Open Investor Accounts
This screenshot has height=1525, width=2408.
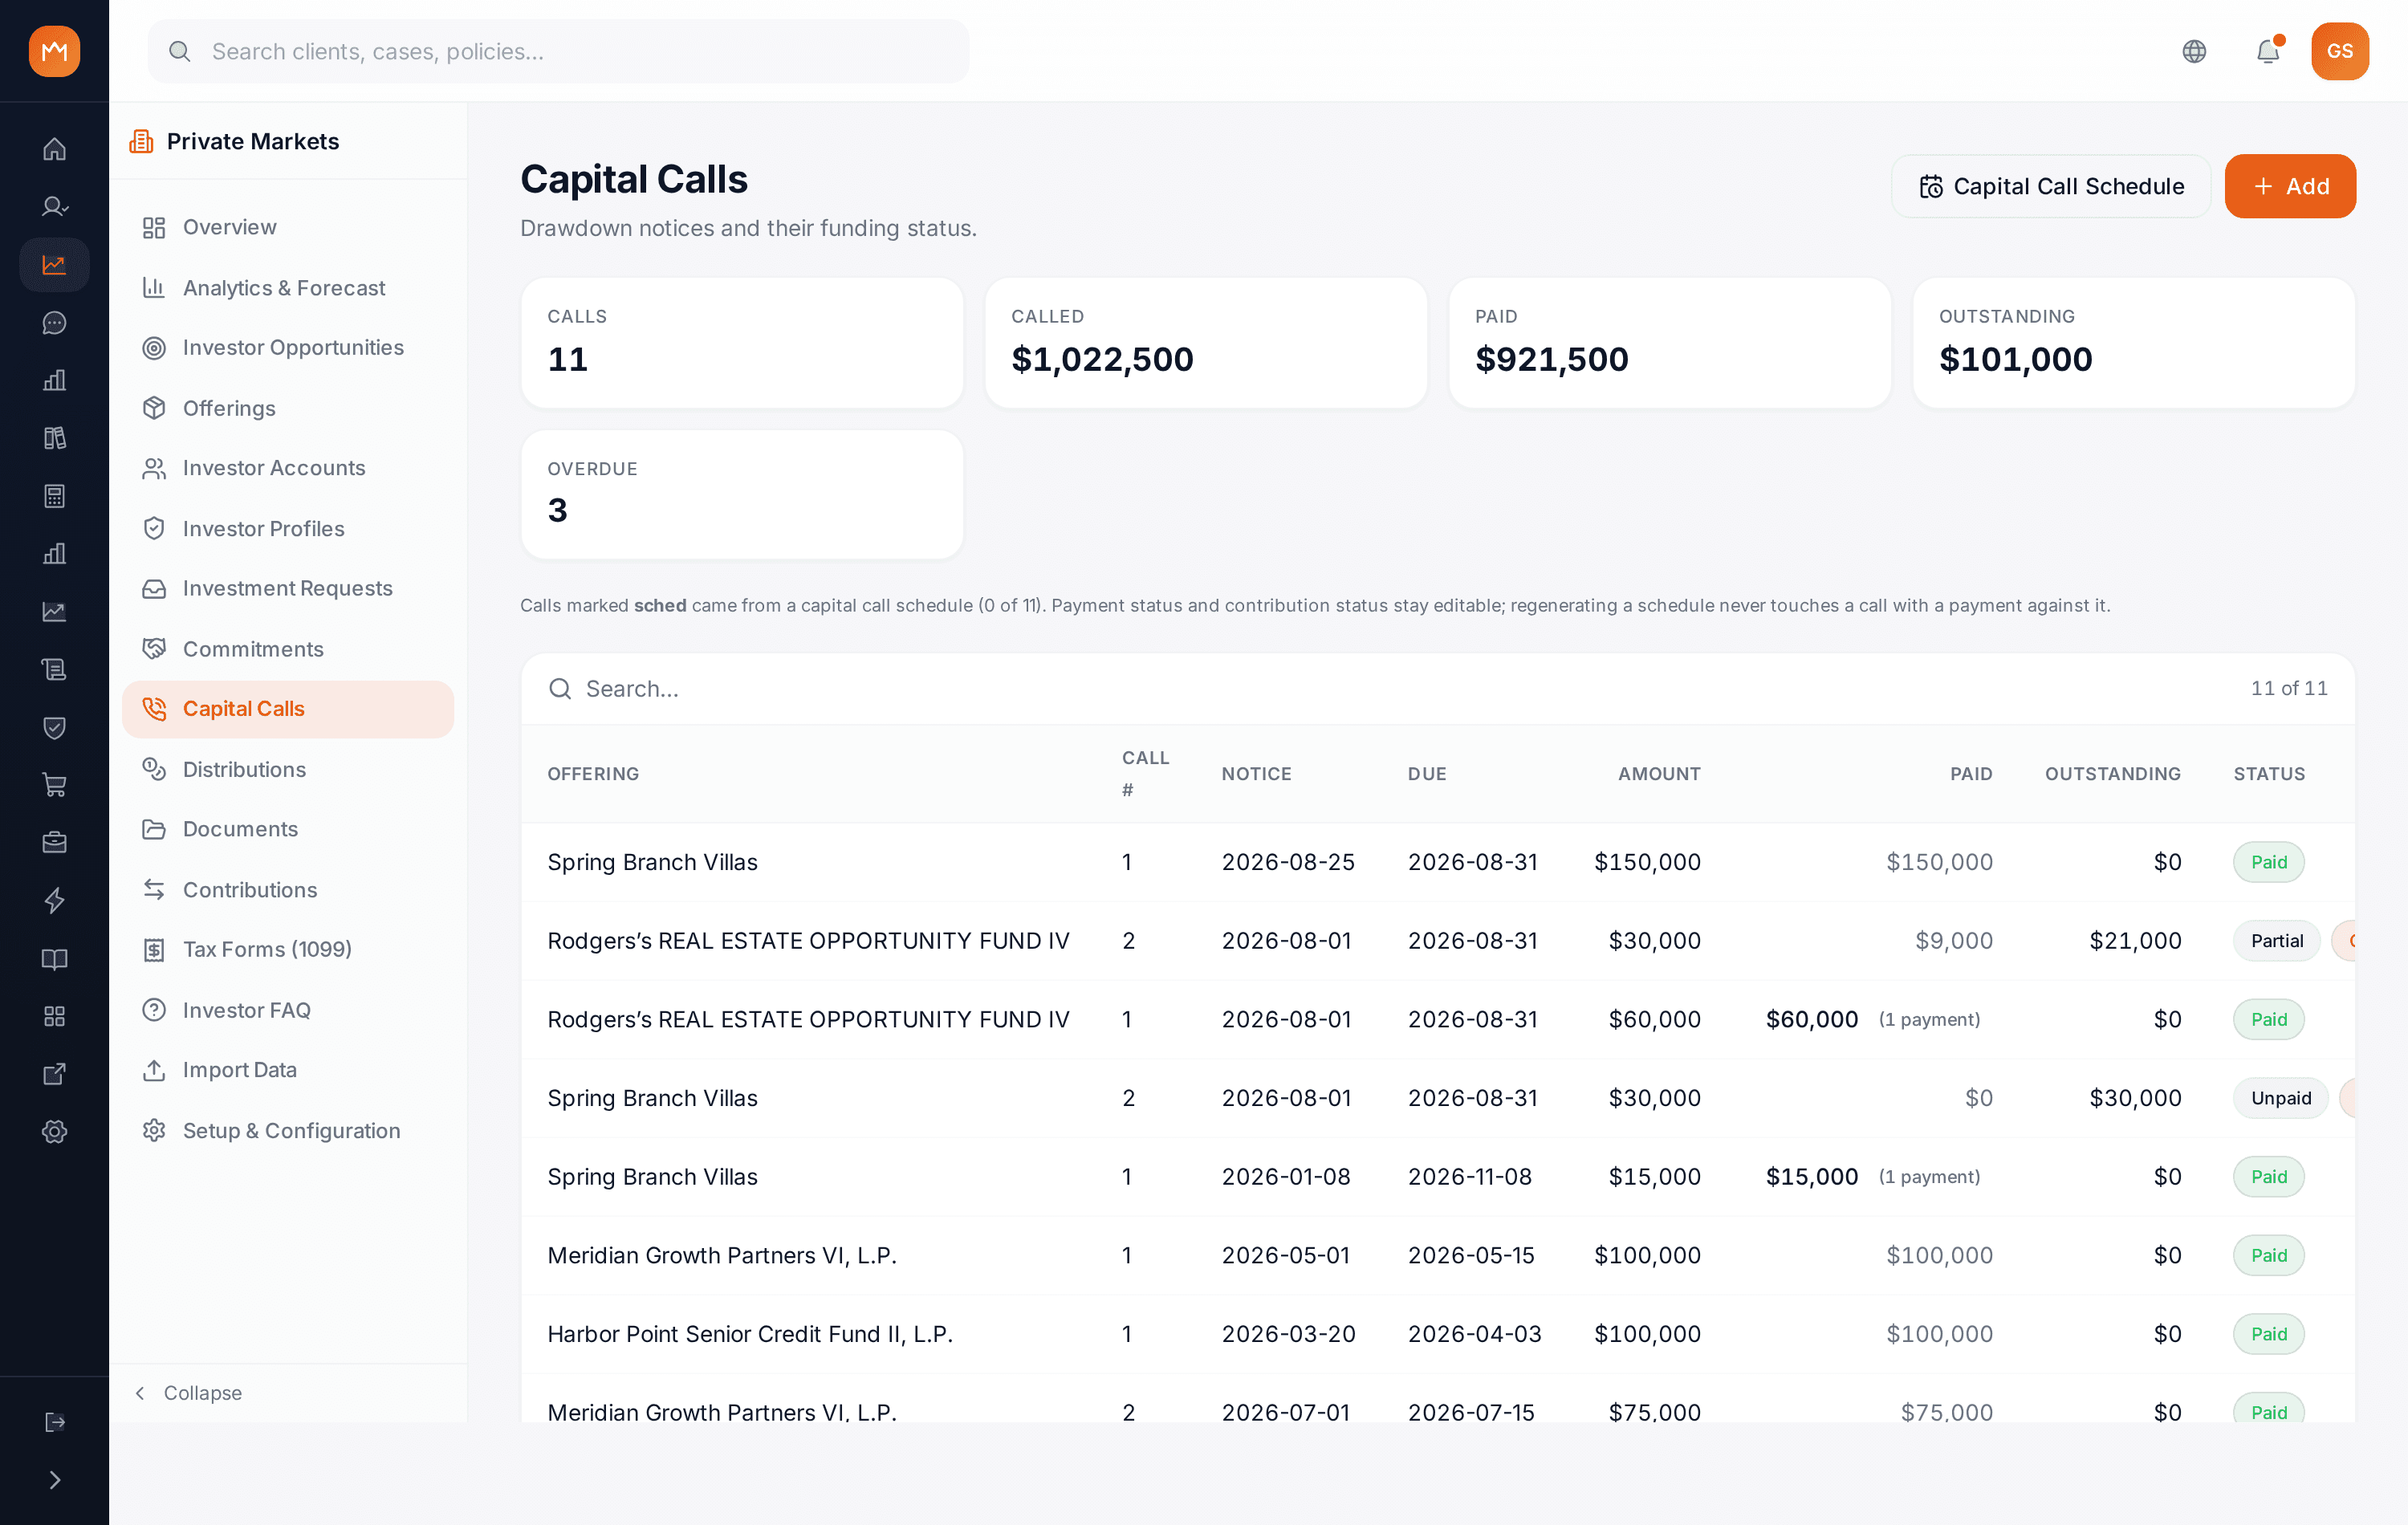click(288, 468)
